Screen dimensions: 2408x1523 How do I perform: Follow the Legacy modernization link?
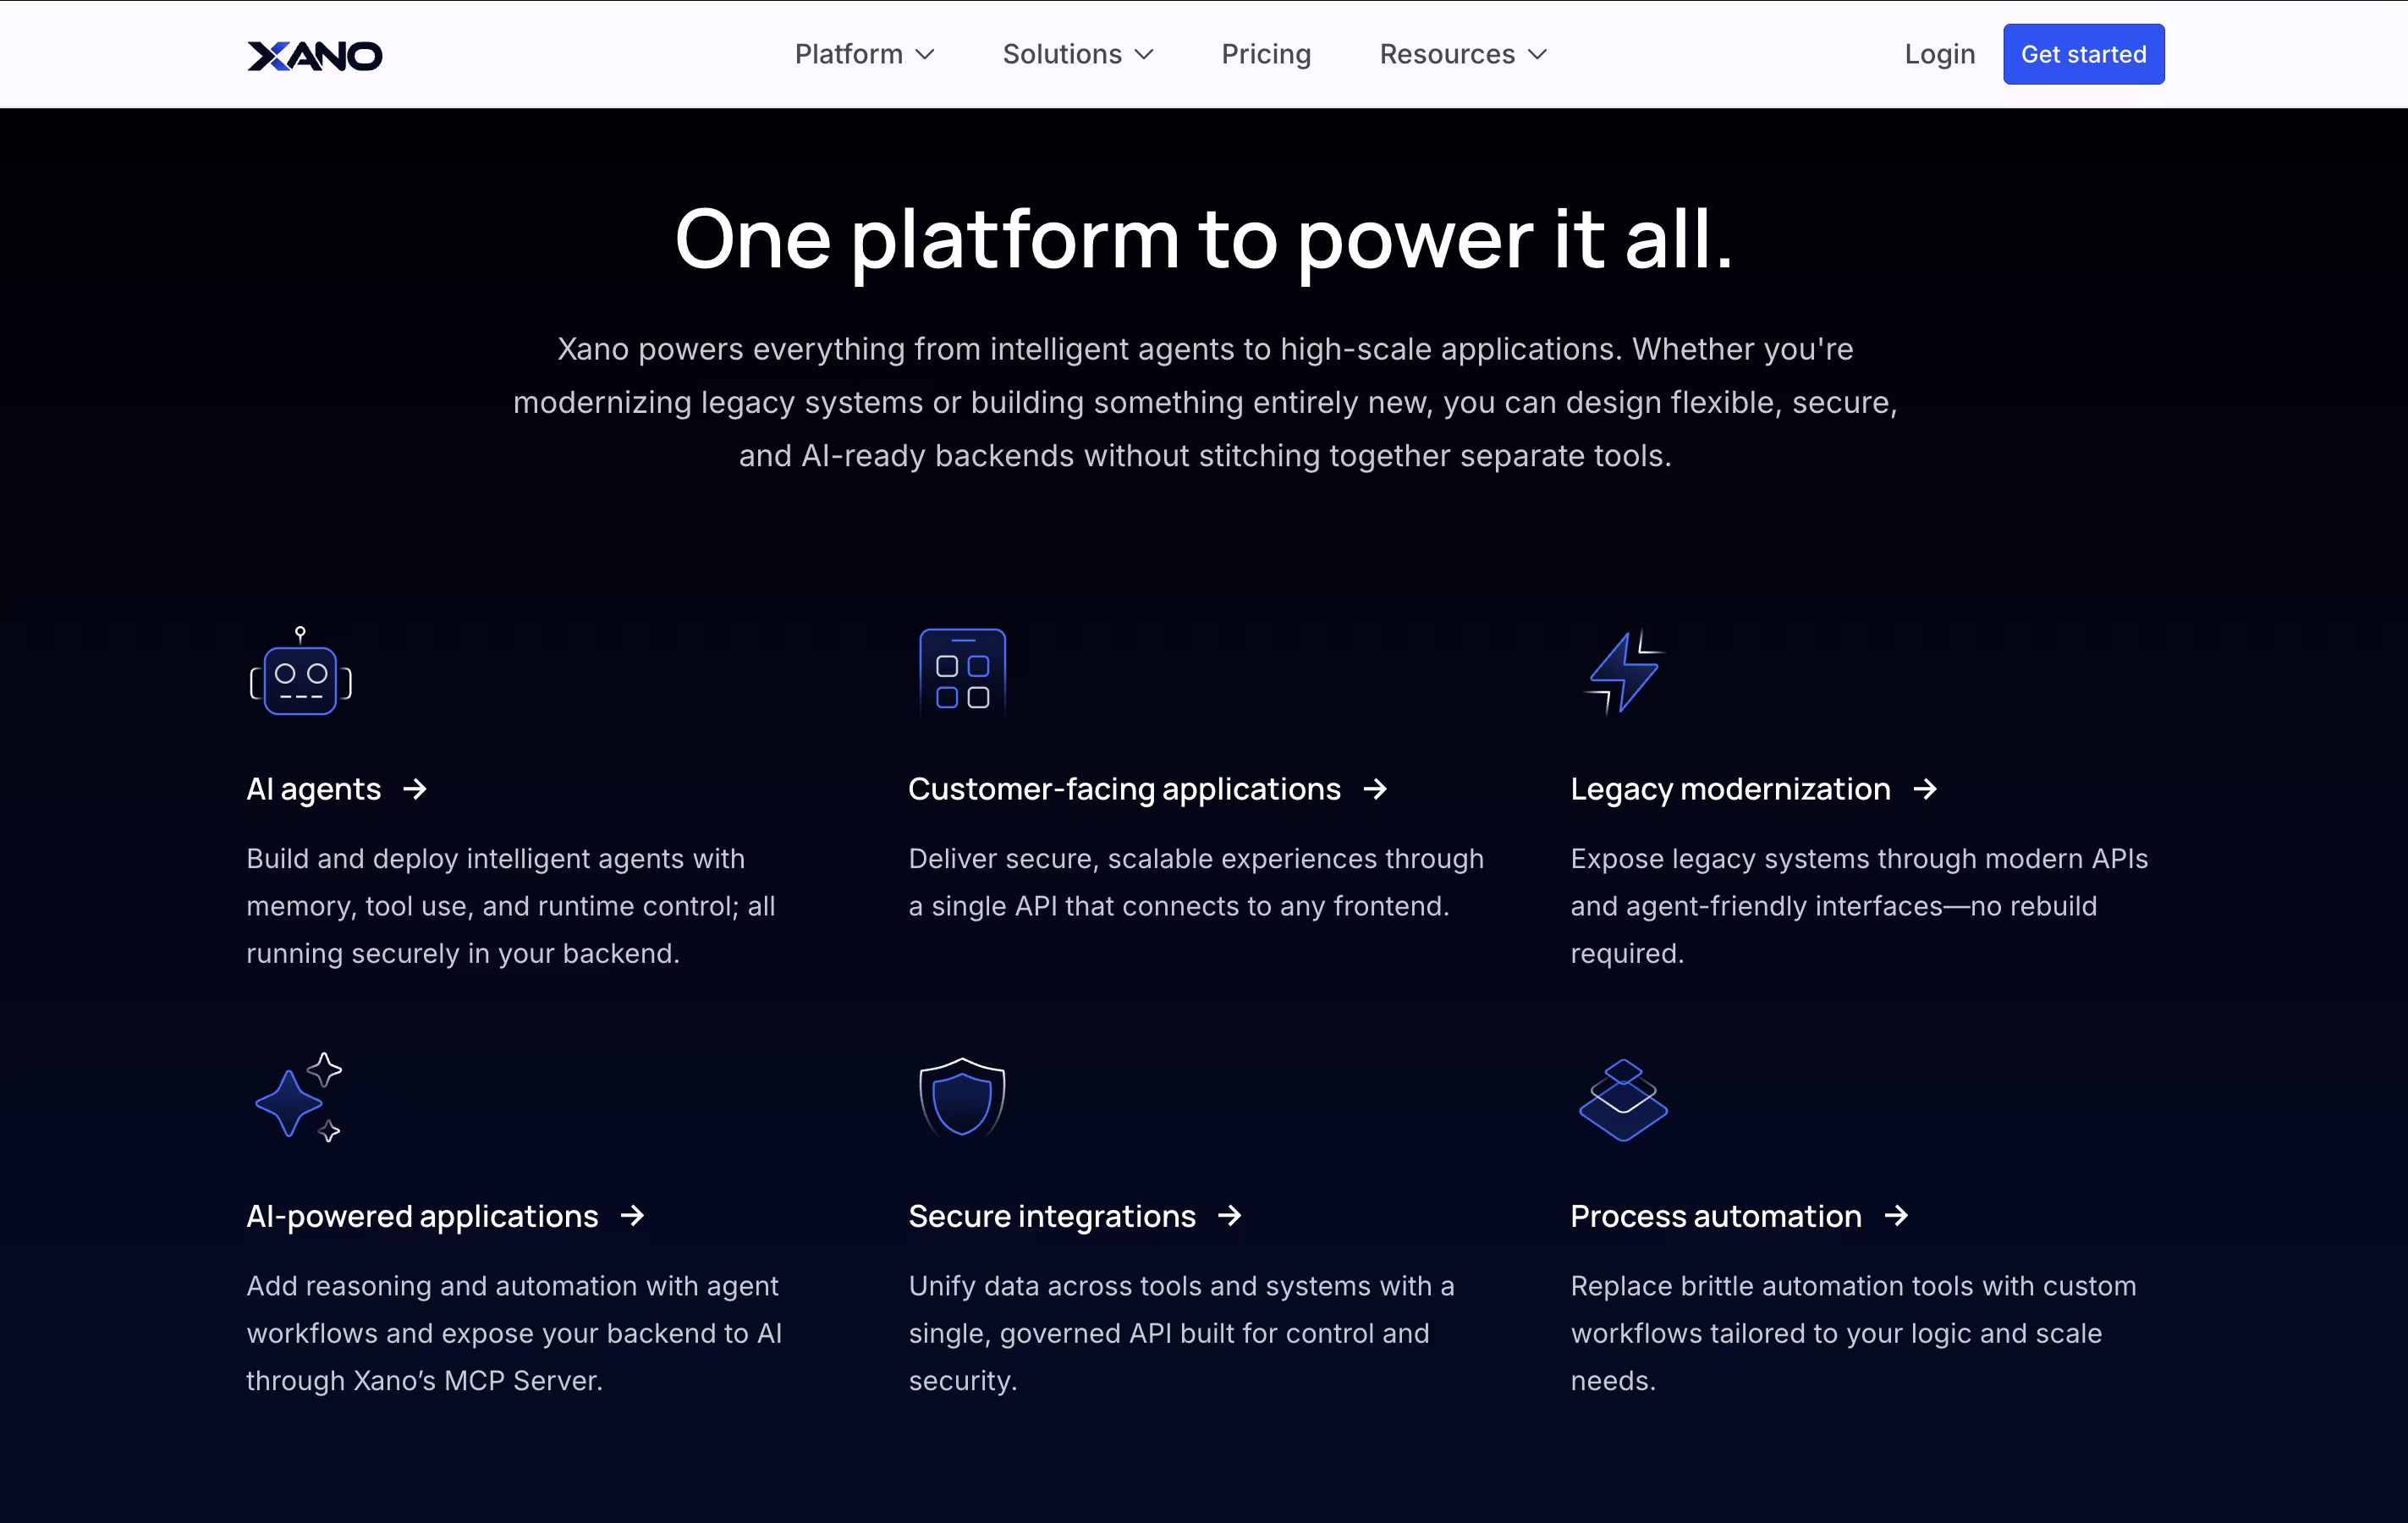pos(1730,790)
